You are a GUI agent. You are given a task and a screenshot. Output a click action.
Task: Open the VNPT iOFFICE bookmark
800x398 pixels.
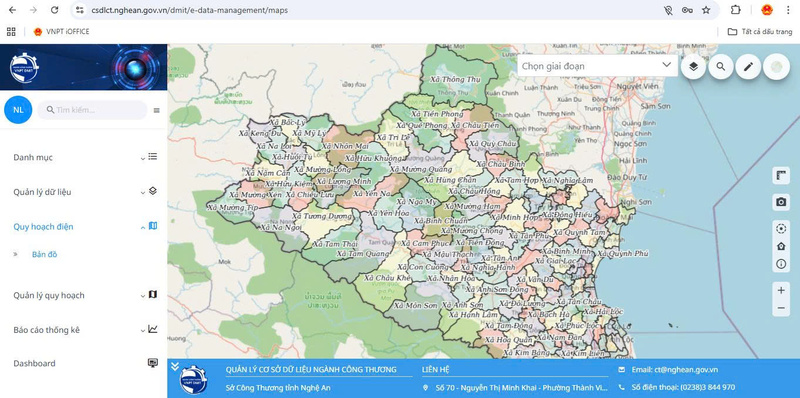pos(61,32)
